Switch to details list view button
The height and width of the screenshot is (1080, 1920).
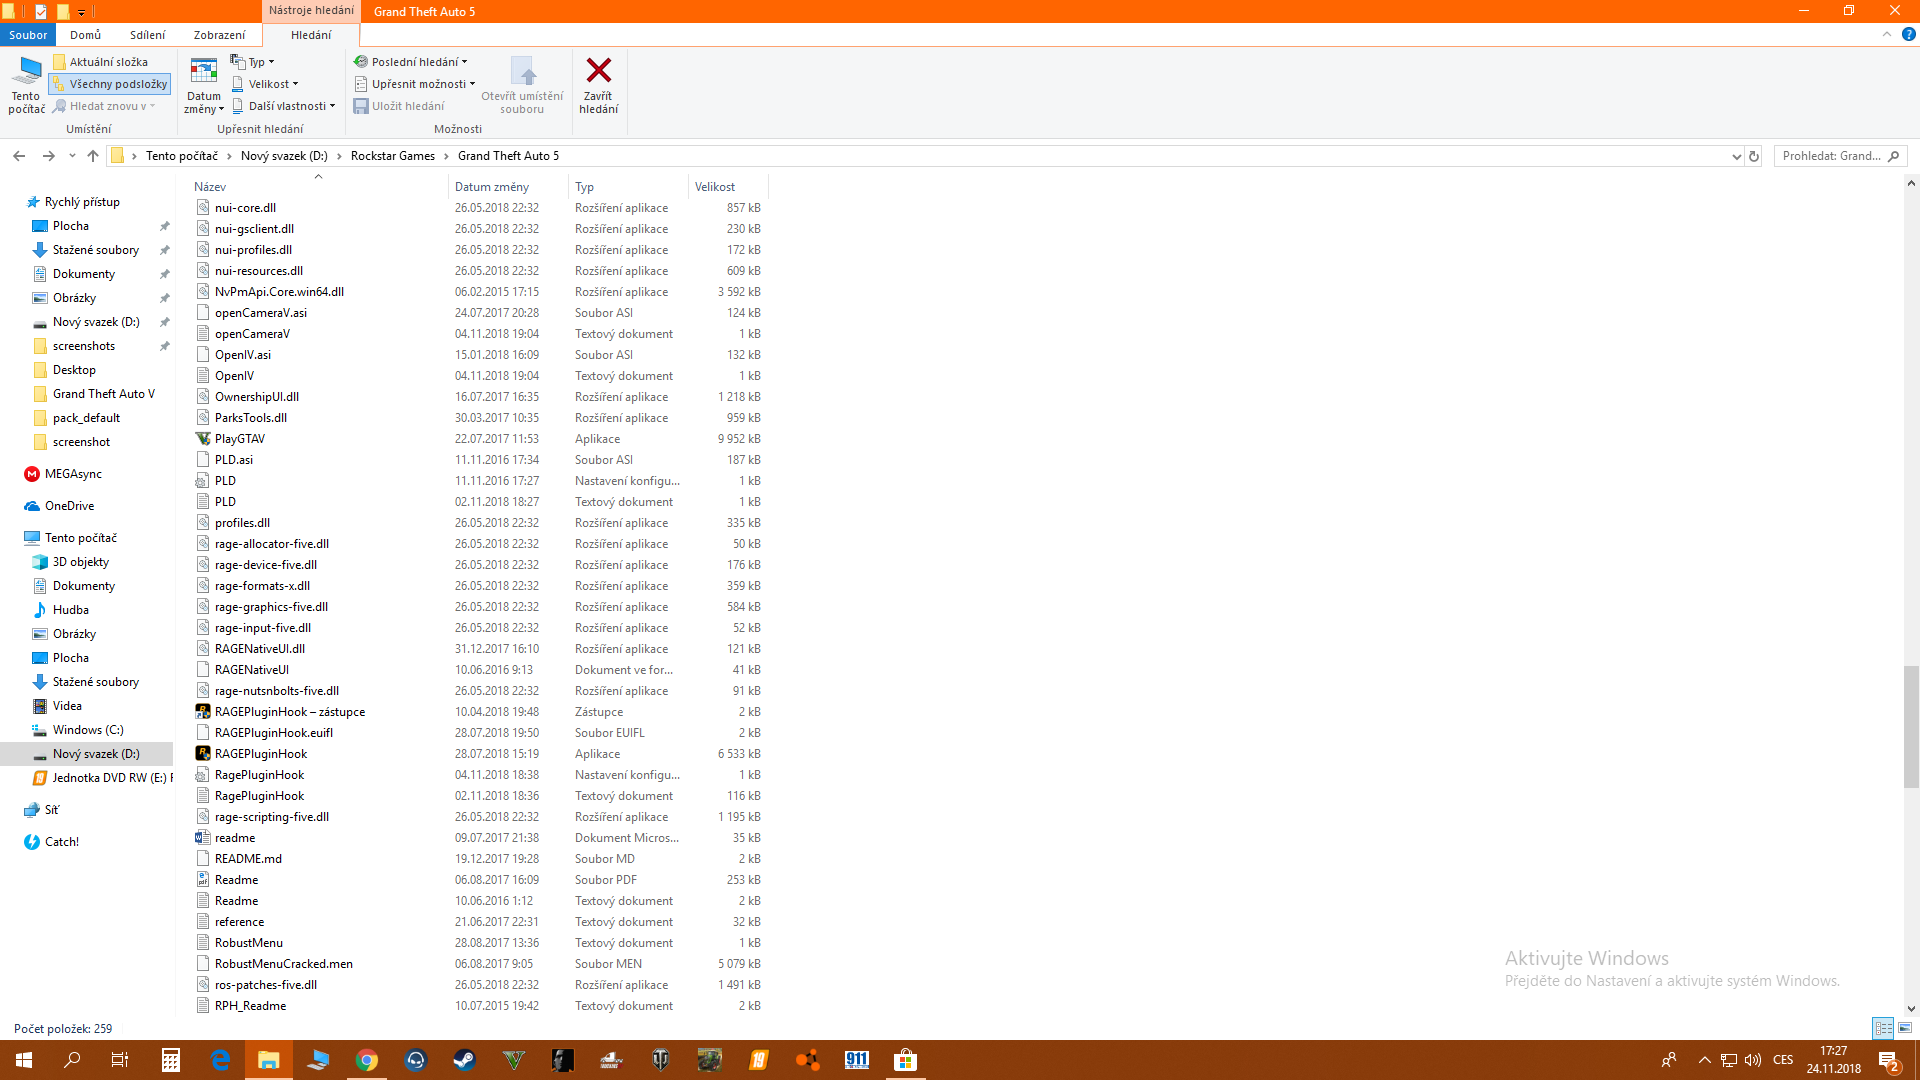click(1883, 1028)
